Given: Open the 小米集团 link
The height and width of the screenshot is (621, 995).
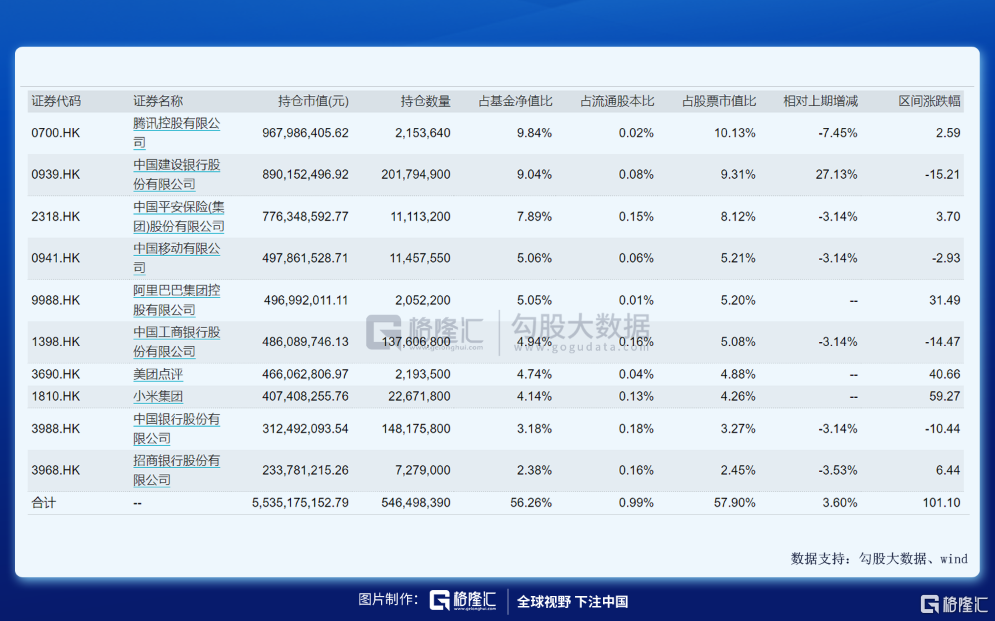Looking at the screenshot, I should click(158, 396).
